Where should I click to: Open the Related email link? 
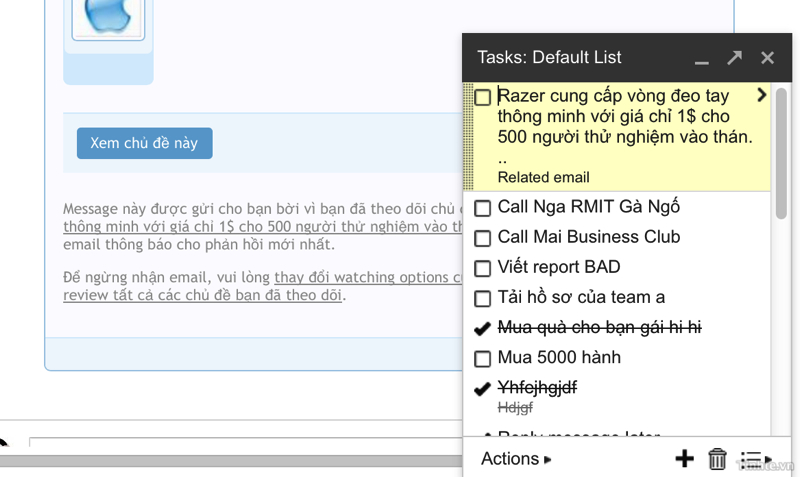[543, 177]
